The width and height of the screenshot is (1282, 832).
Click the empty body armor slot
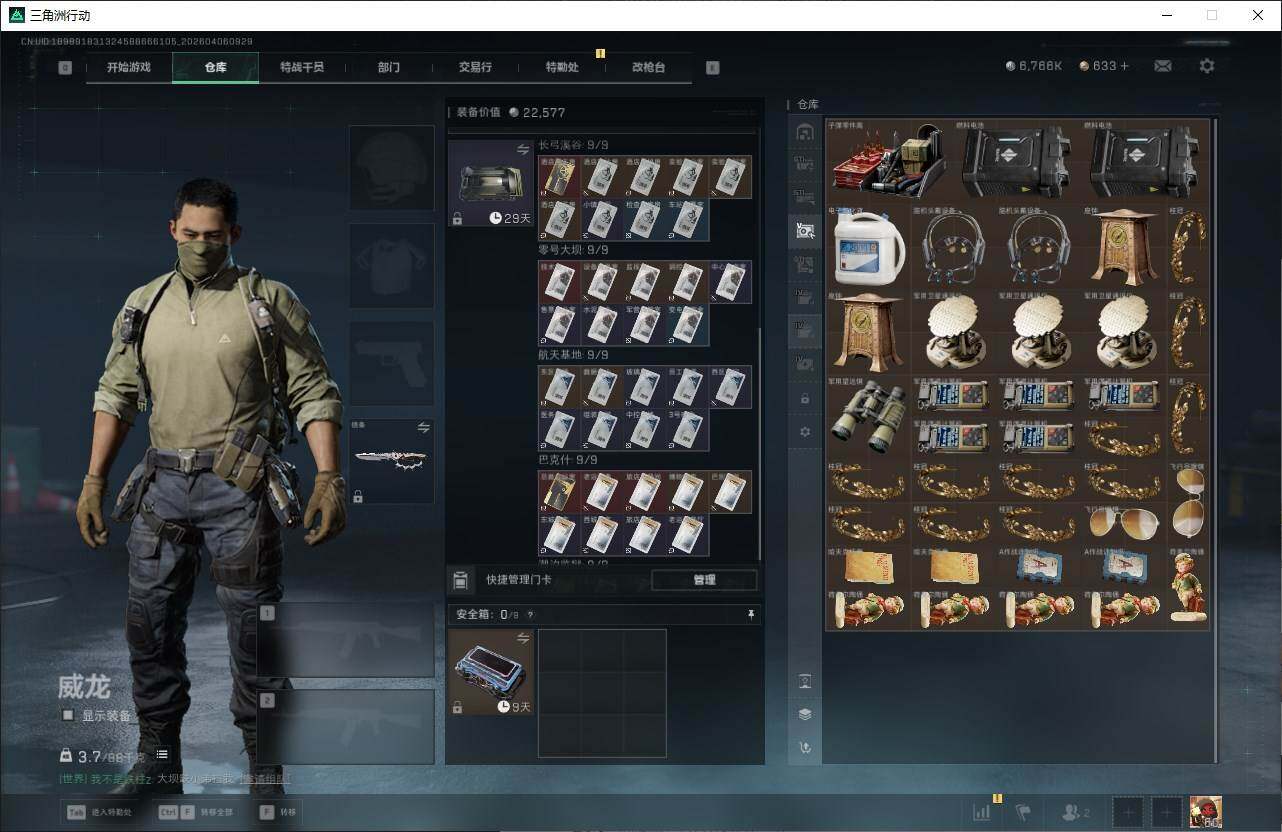pyautogui.click(x=391, y=265)
